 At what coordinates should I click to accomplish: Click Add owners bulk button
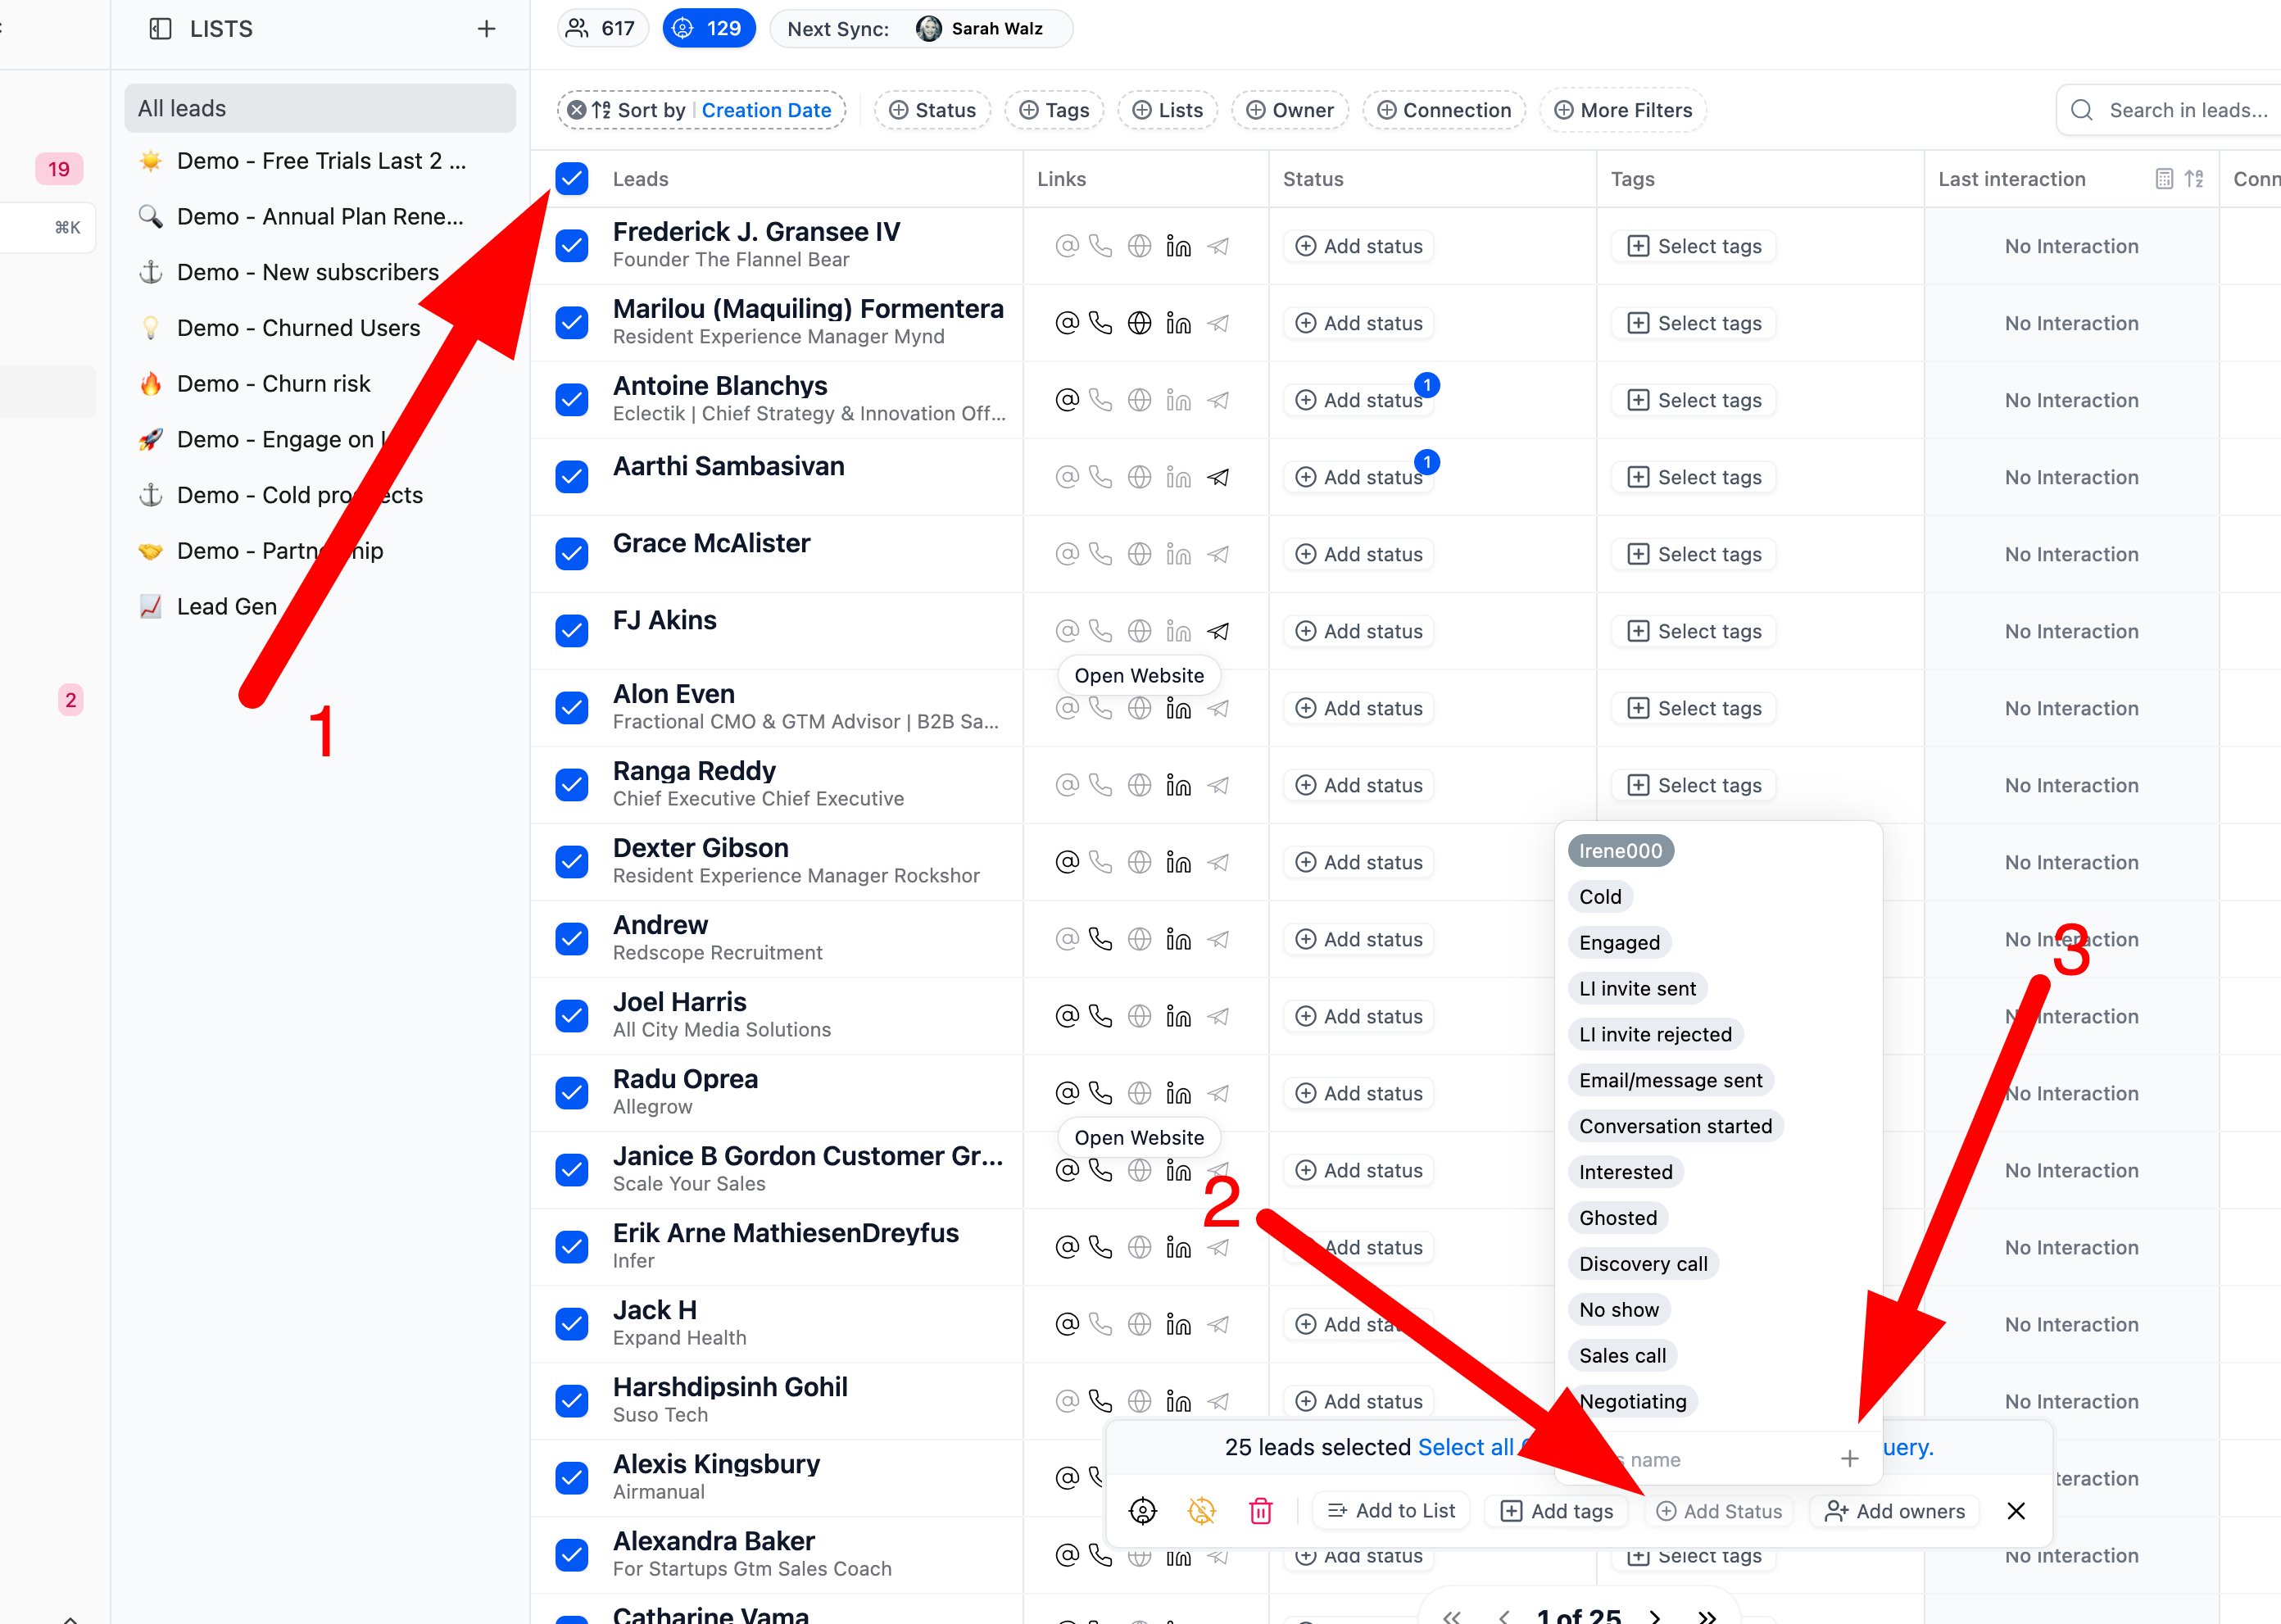click(1894, 1511)
